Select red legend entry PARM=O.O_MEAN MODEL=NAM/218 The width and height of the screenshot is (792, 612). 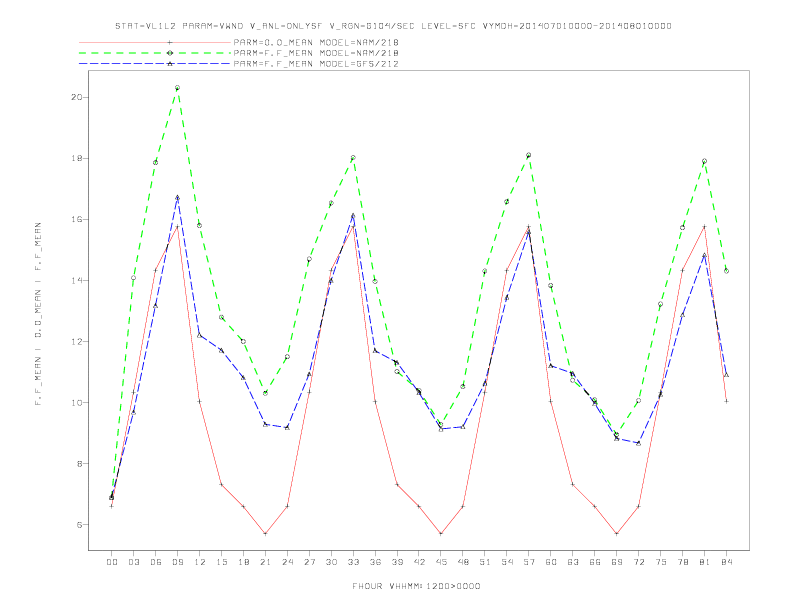(316, 42)
